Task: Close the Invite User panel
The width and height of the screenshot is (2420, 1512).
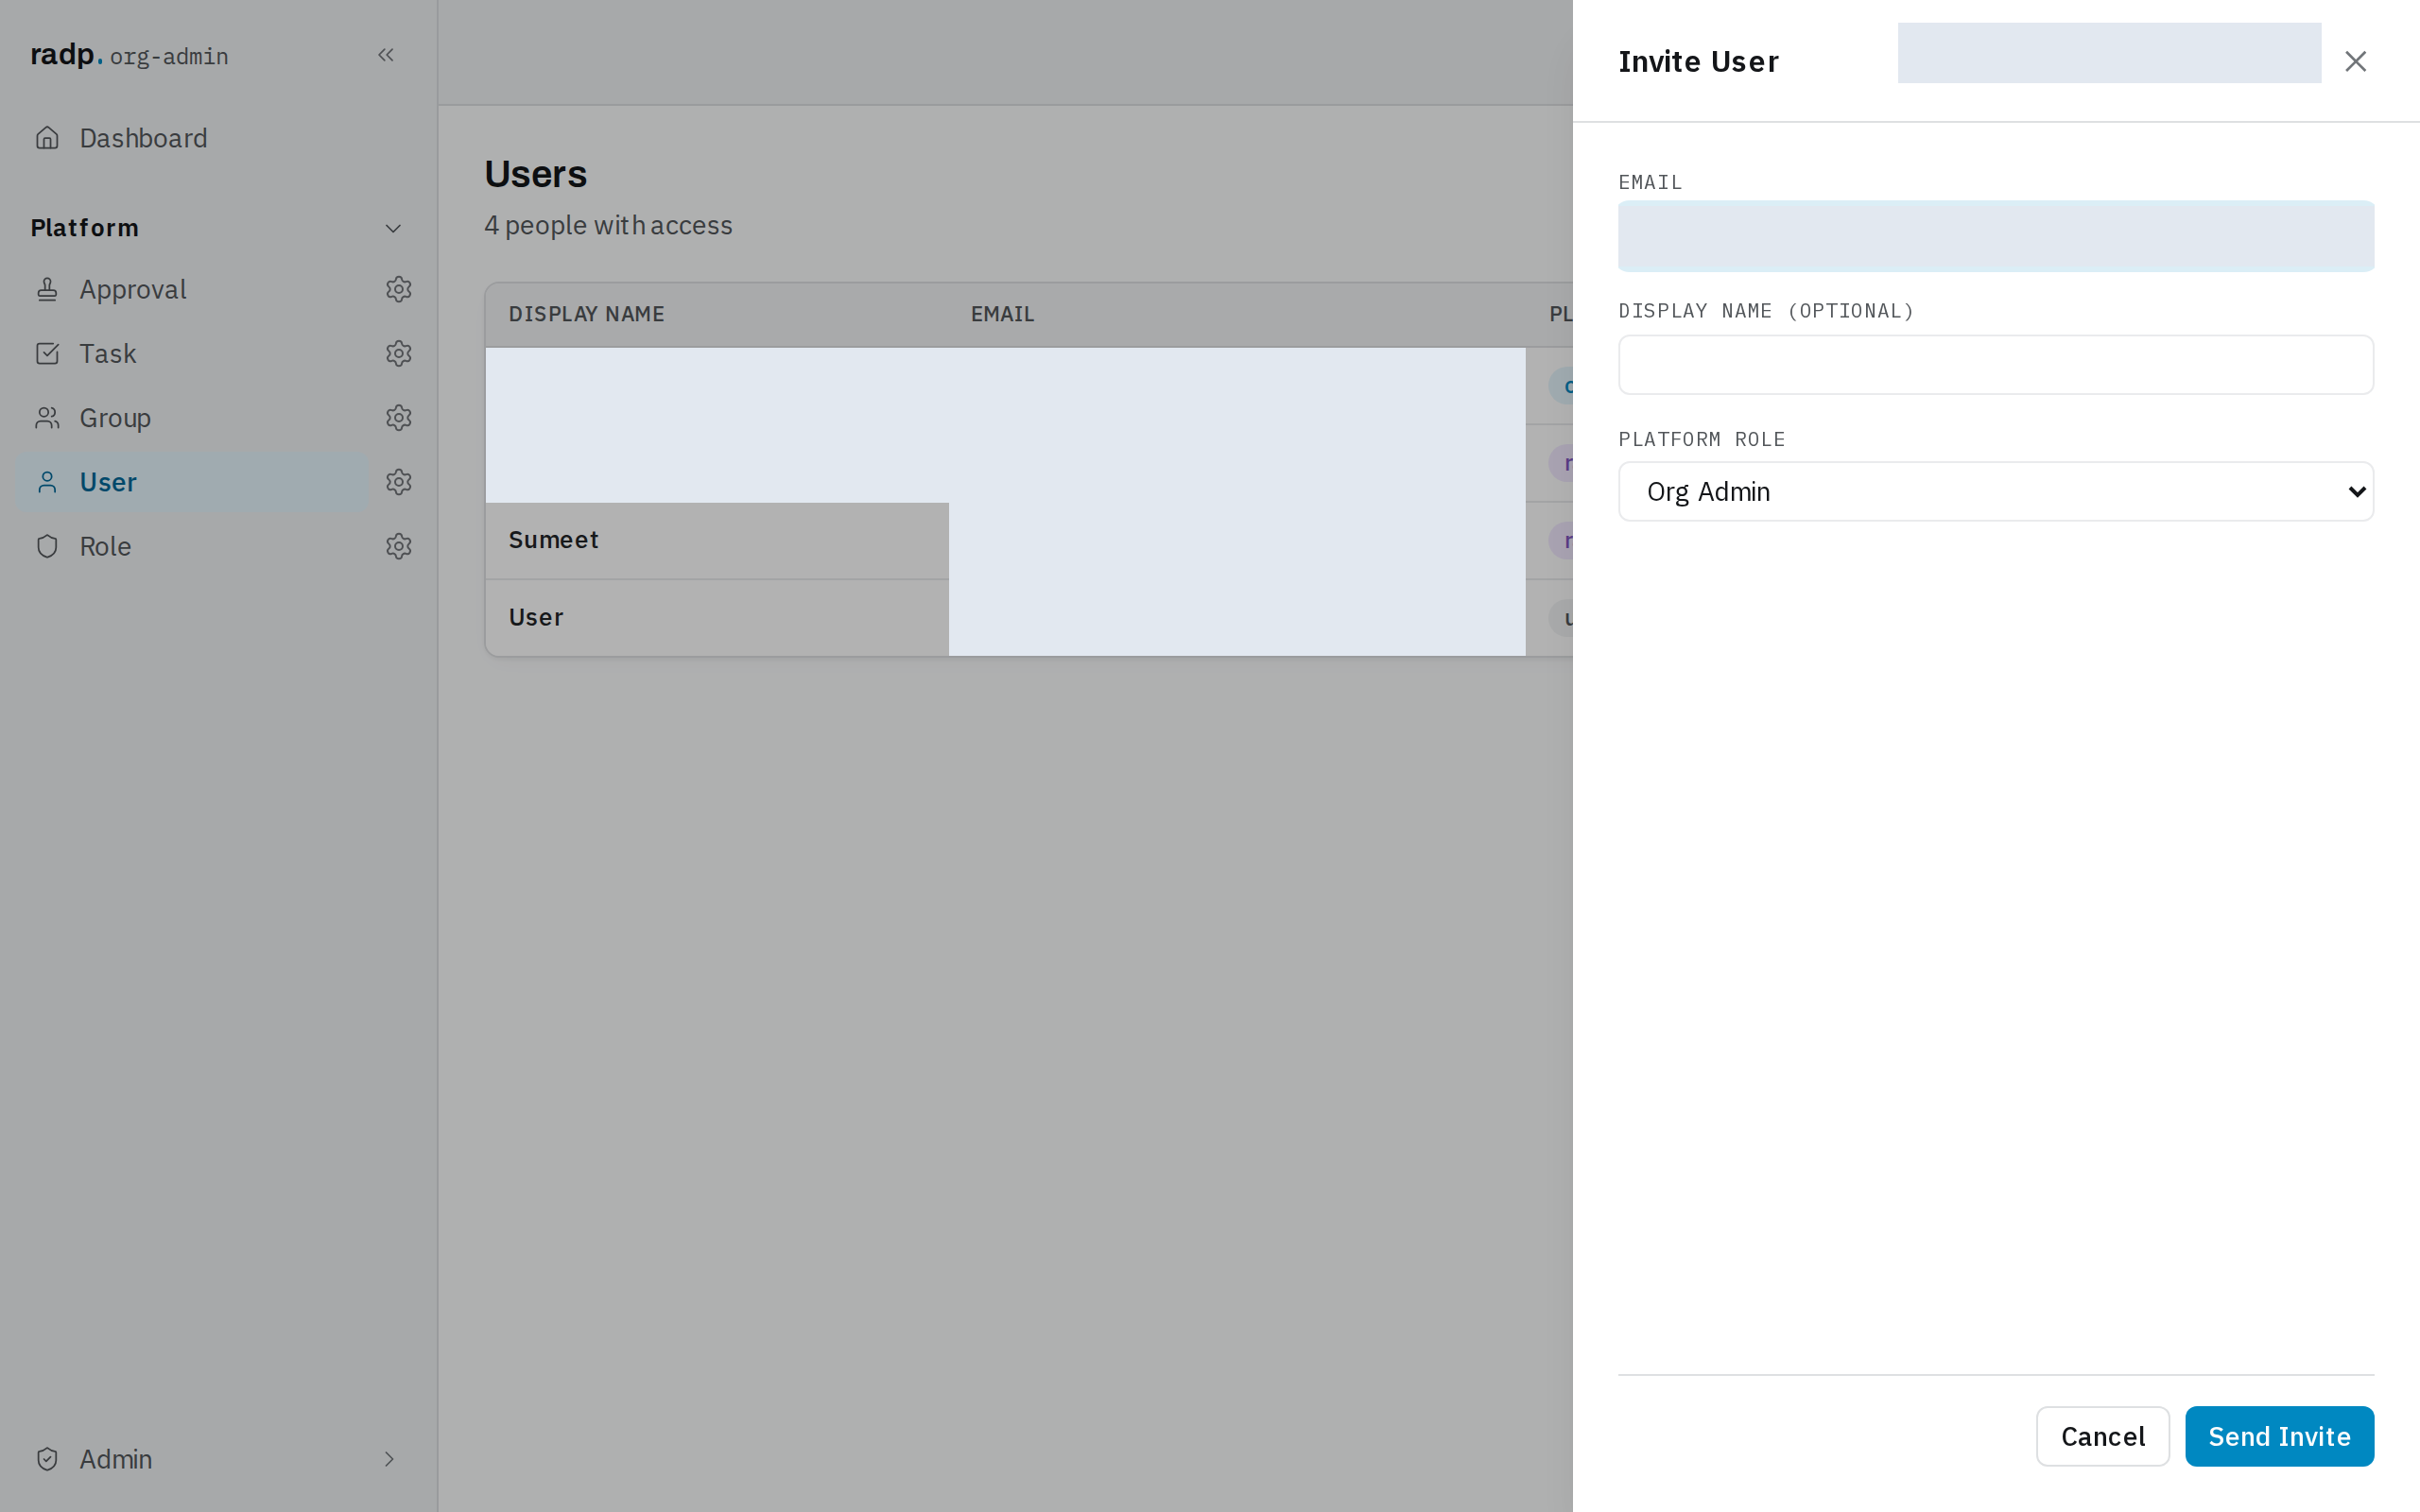Action: tap(2355, 61)
